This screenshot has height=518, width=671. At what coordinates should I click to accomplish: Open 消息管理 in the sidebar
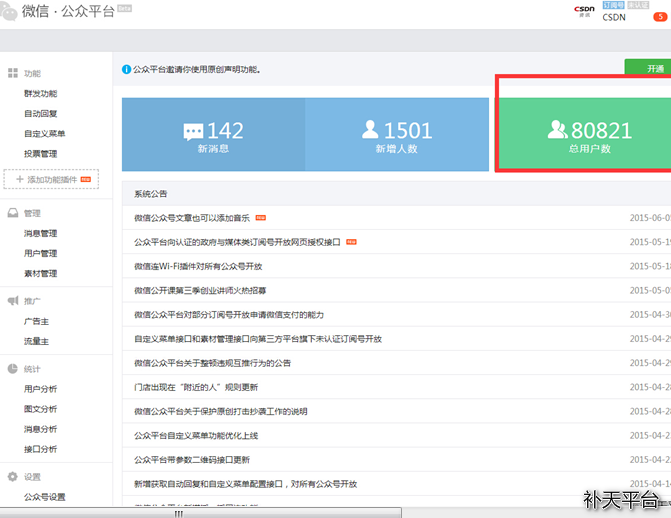coord(41,233)
